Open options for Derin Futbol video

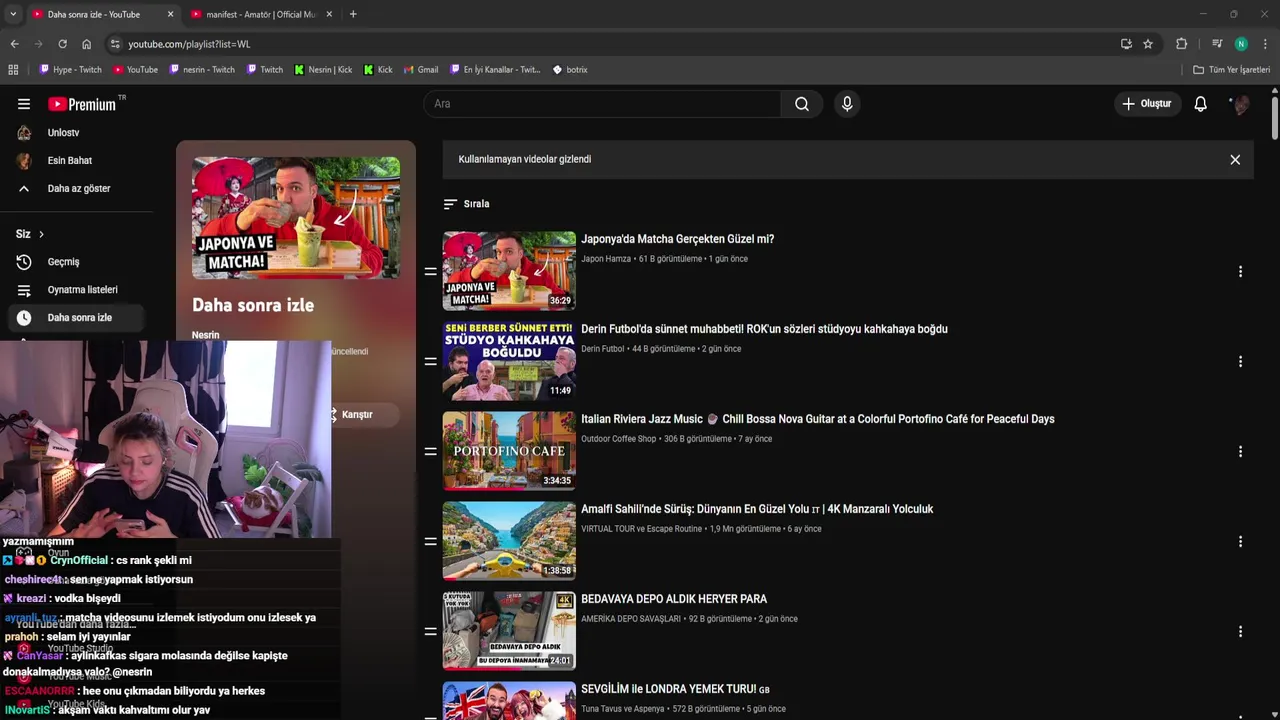coord(1240,362)
